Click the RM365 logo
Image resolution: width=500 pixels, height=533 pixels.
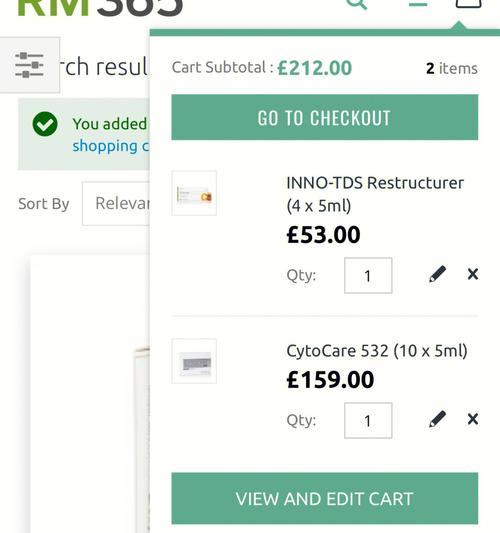coord(100,7)
